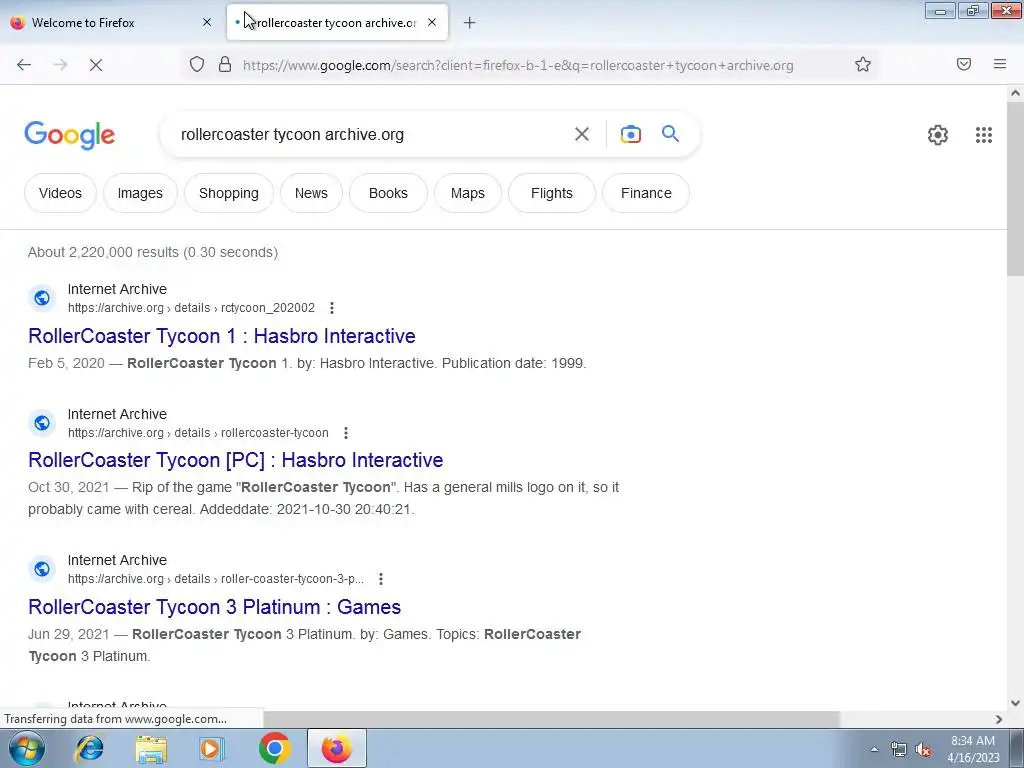Open RollerCoaster Tycoon 3 Platinum : Games link
Viewport: 1024px width, 768px height.
214,607
